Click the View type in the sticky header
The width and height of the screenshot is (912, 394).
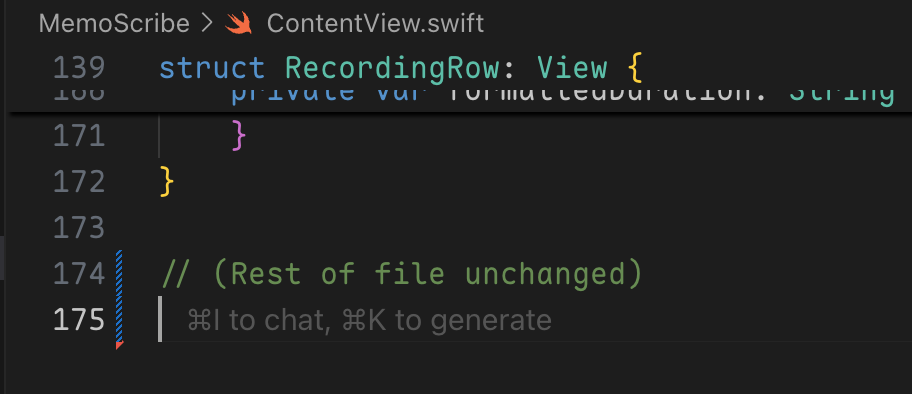pos(572,69)
